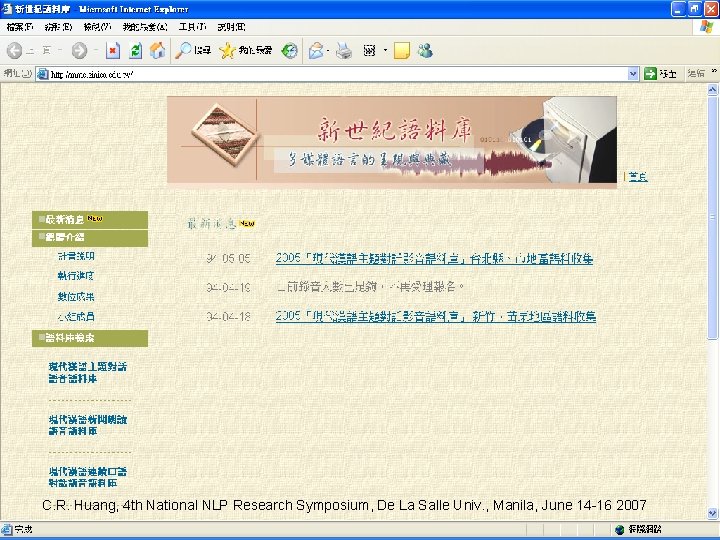Open 工作成員 sidebar link
Image resolution: width=720 pixels, height=540 pixels.
(x=76, y=316)
